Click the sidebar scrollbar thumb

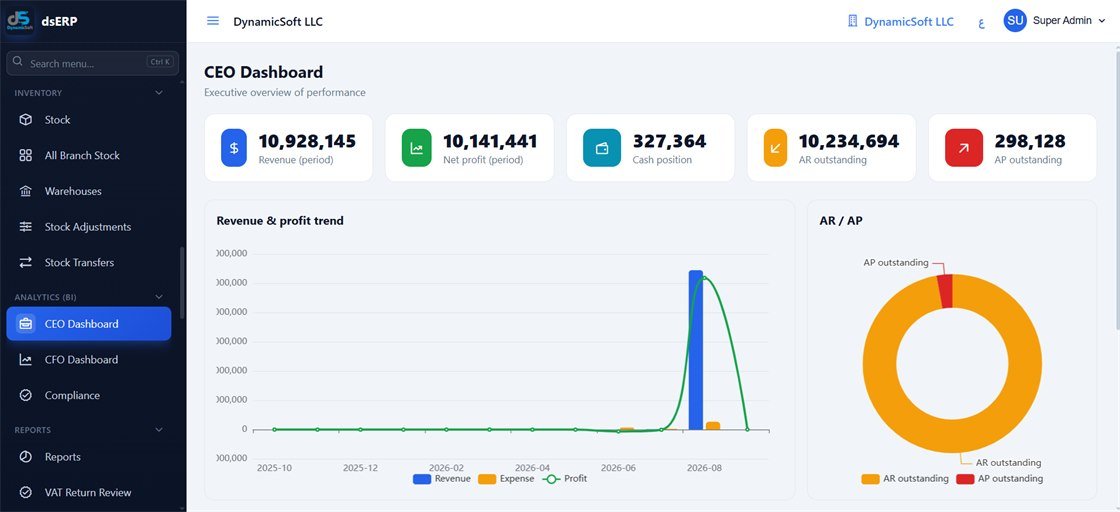tap(182, 283)
